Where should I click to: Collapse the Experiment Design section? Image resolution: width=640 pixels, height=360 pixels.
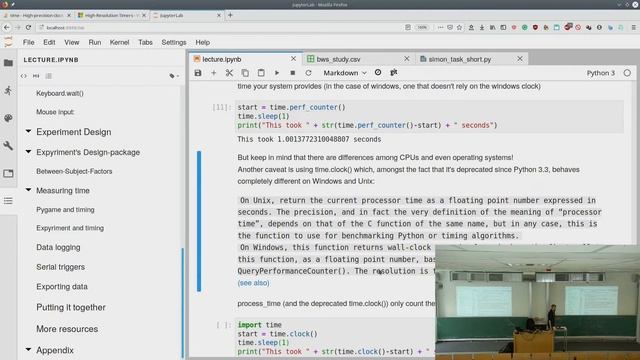tap(28, 131)
